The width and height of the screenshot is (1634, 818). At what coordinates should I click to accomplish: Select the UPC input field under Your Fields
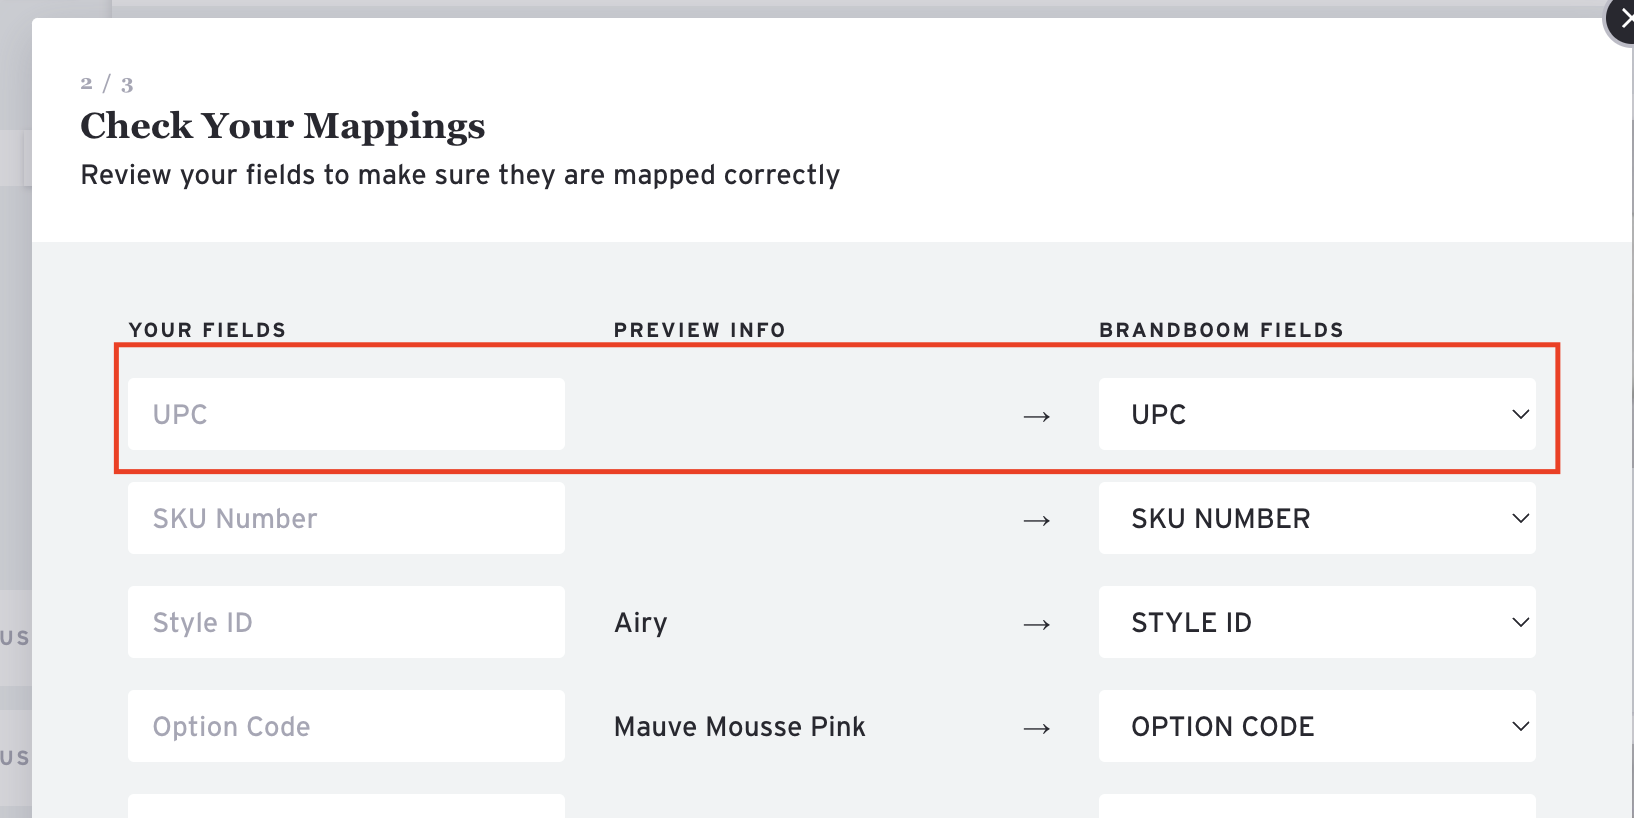[345, 413]
